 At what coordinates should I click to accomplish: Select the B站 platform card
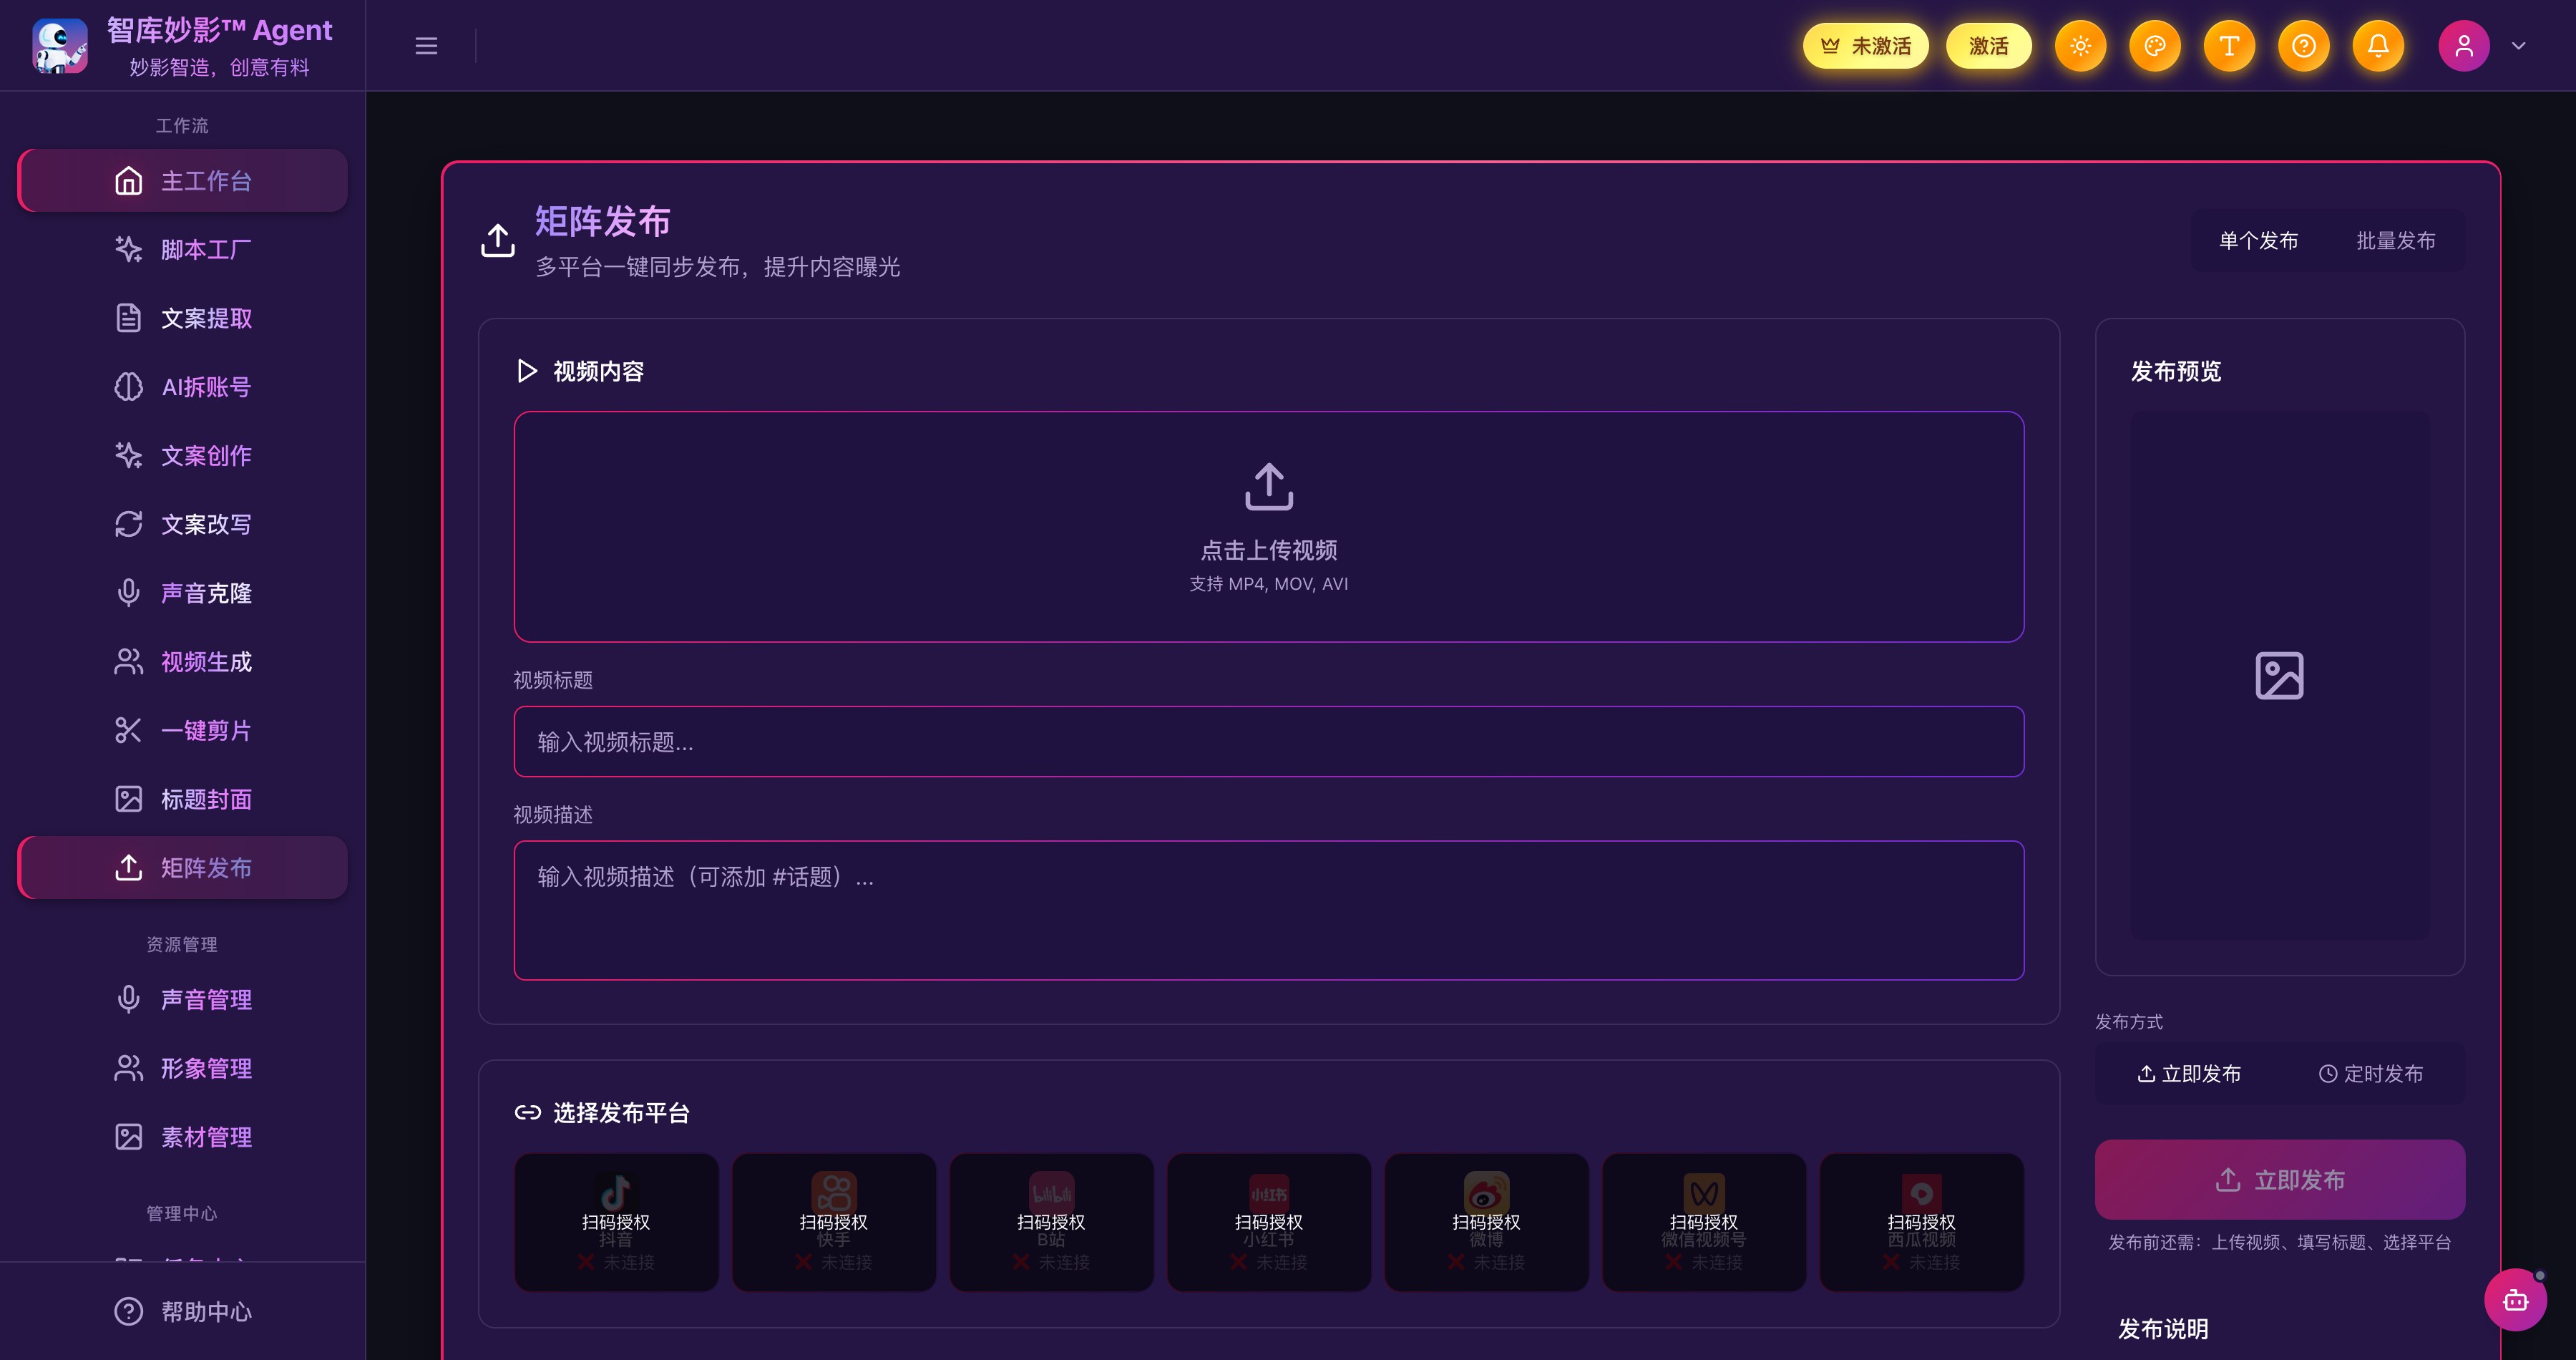[x=1051, y=1222]
